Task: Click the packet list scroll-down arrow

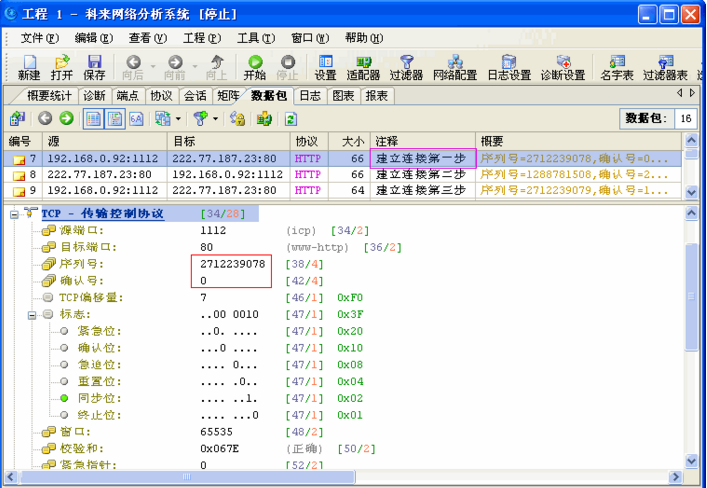Action: 691,192
